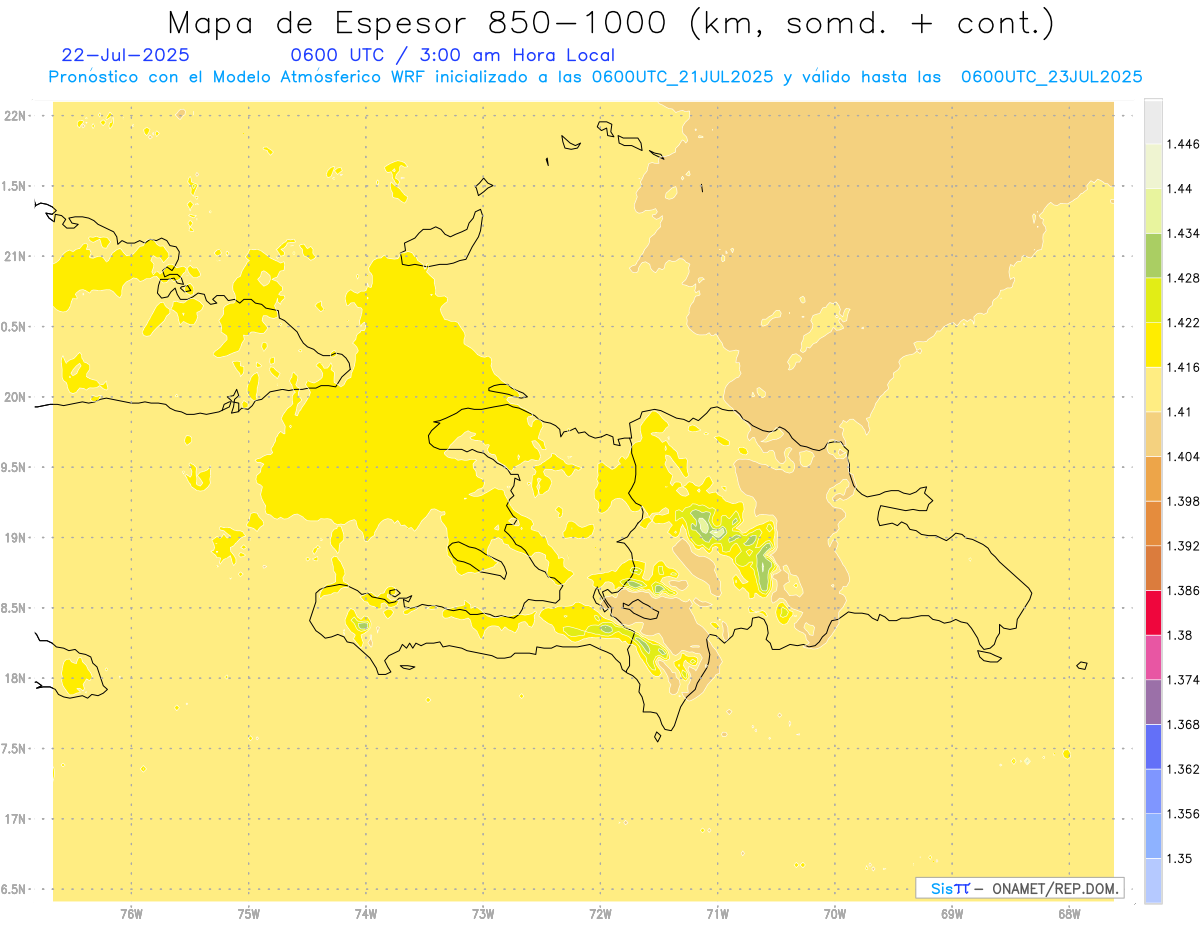Click the 1.428 legend value

(1184, 278)
